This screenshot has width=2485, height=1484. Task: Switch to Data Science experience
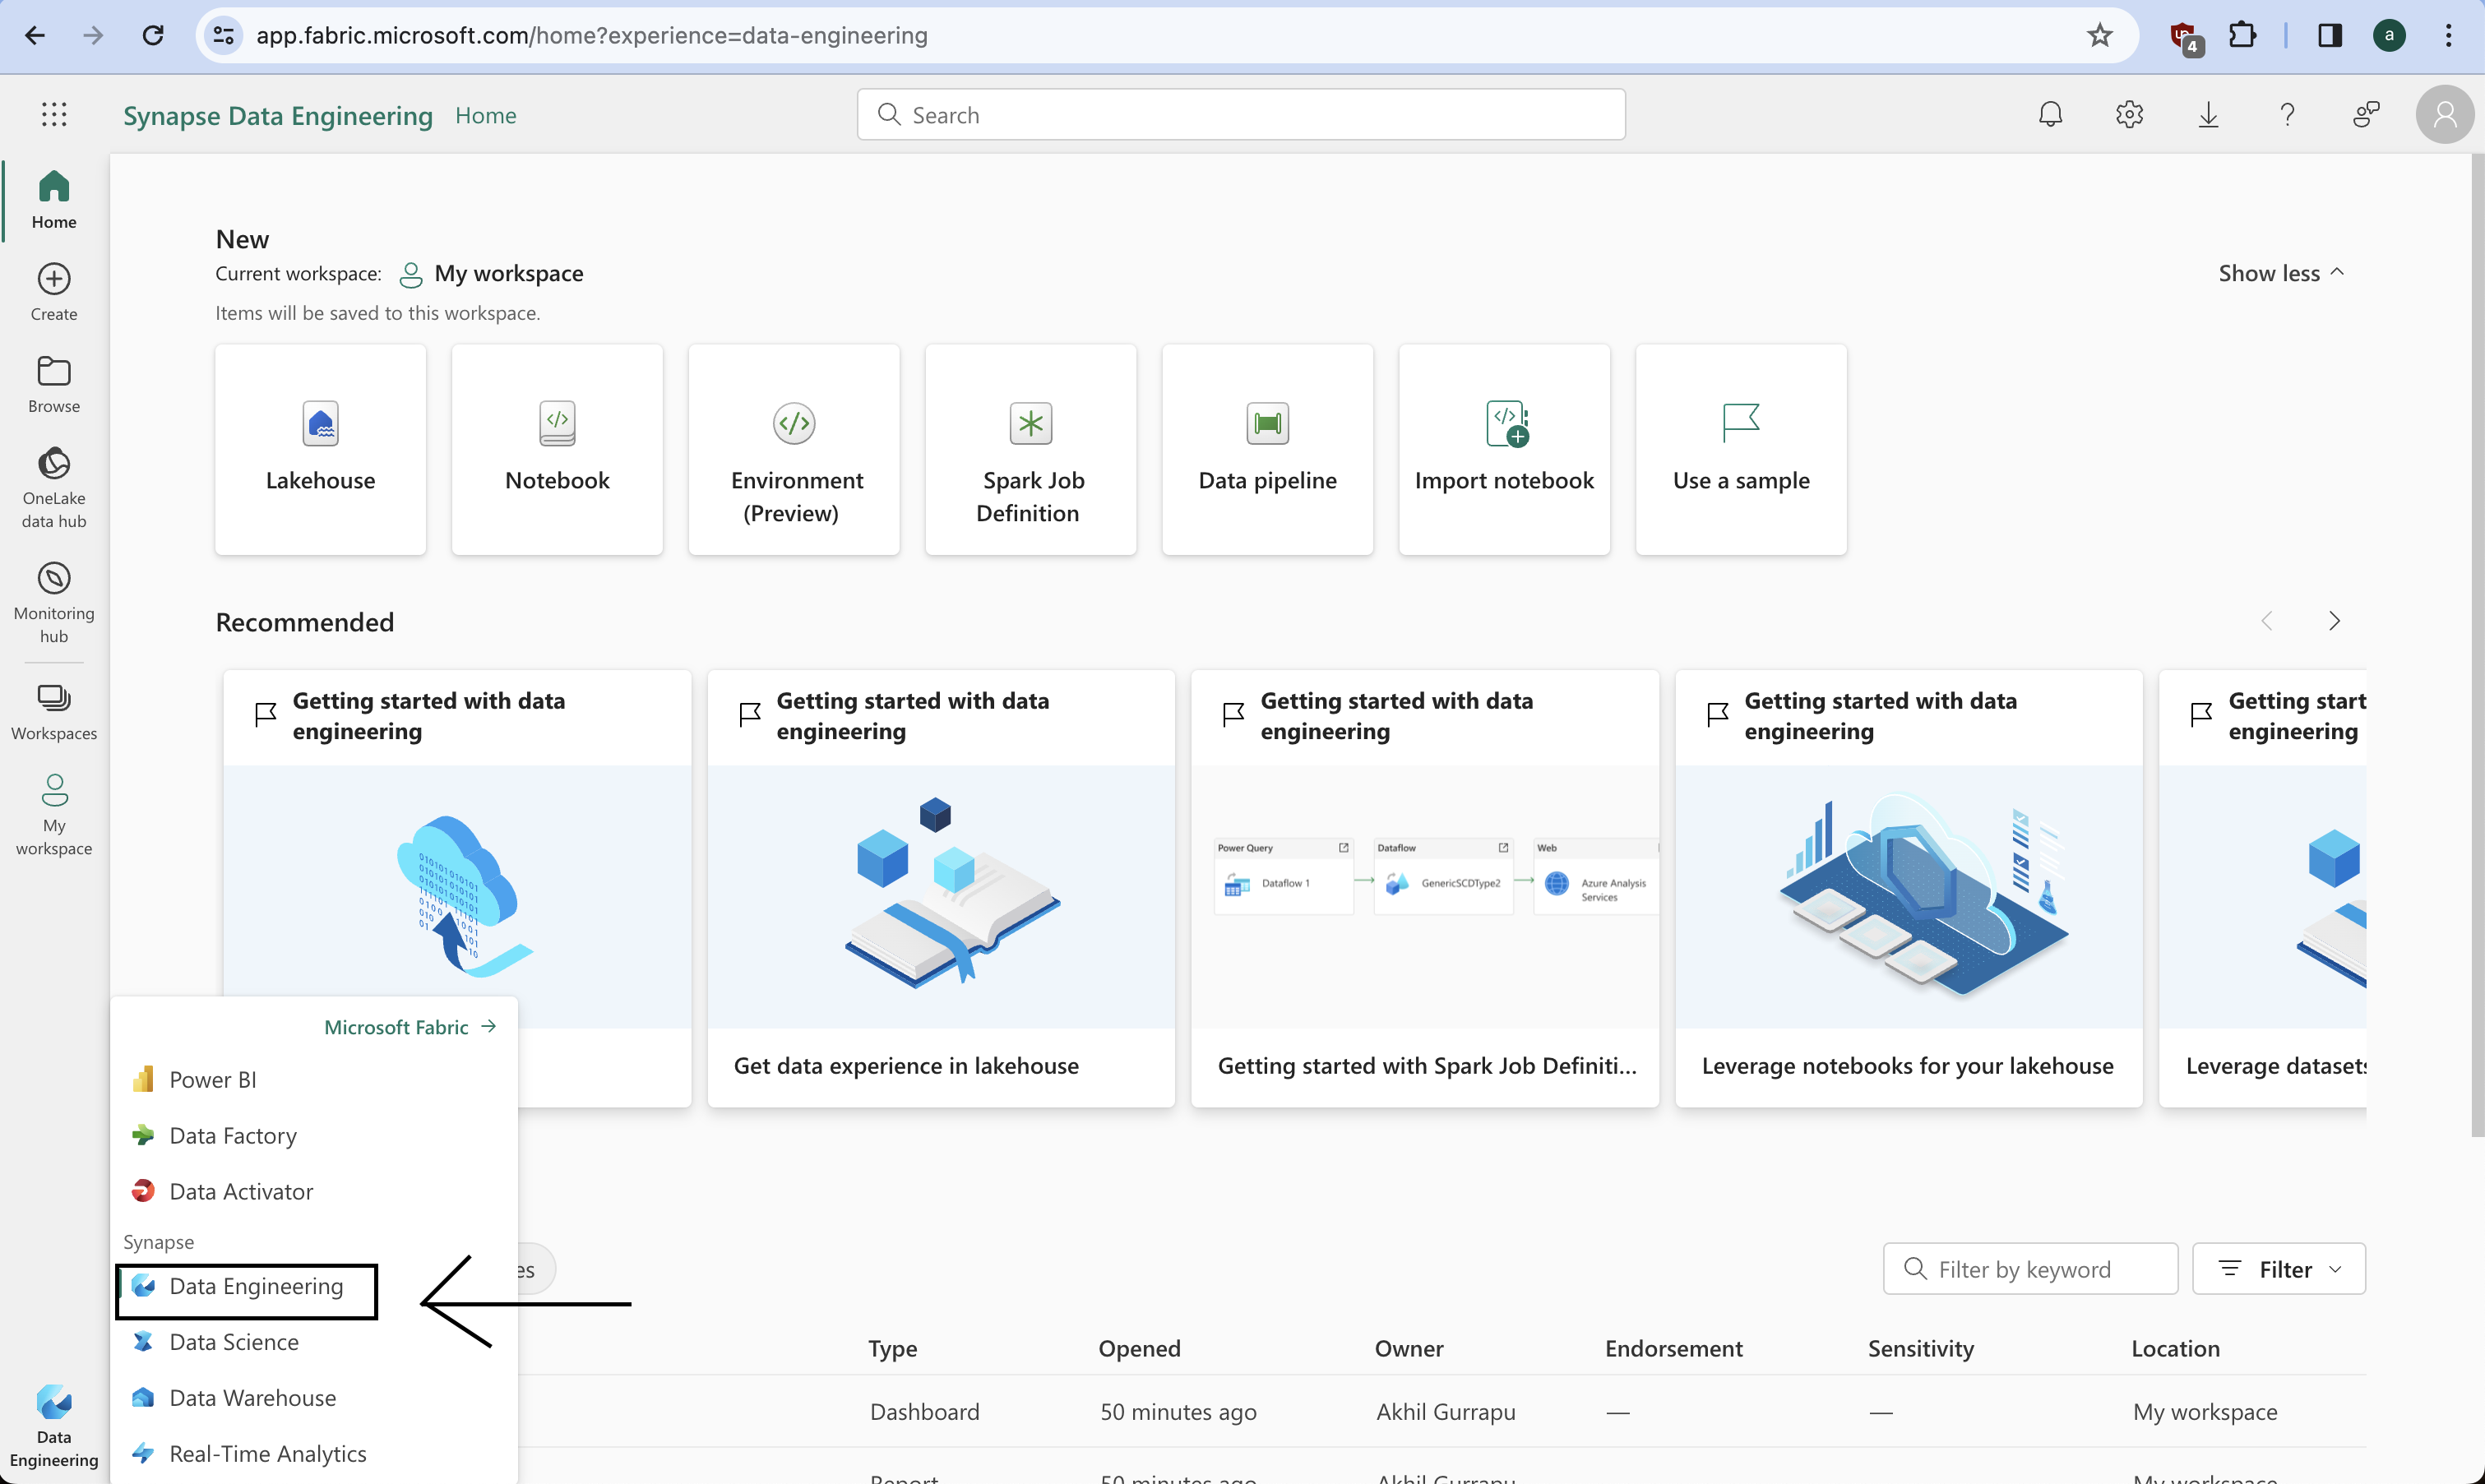coord(314,1342)
